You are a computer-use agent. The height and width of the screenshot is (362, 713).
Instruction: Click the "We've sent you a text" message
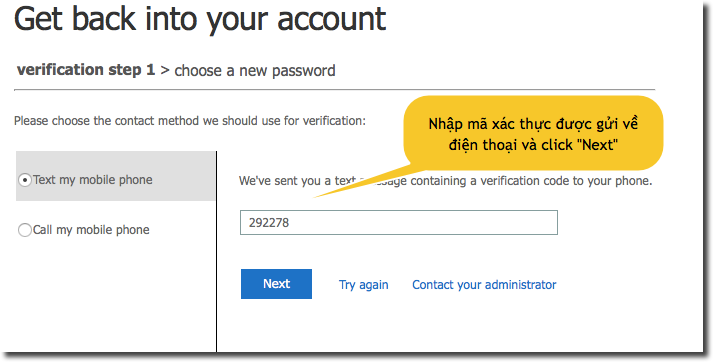446,181
